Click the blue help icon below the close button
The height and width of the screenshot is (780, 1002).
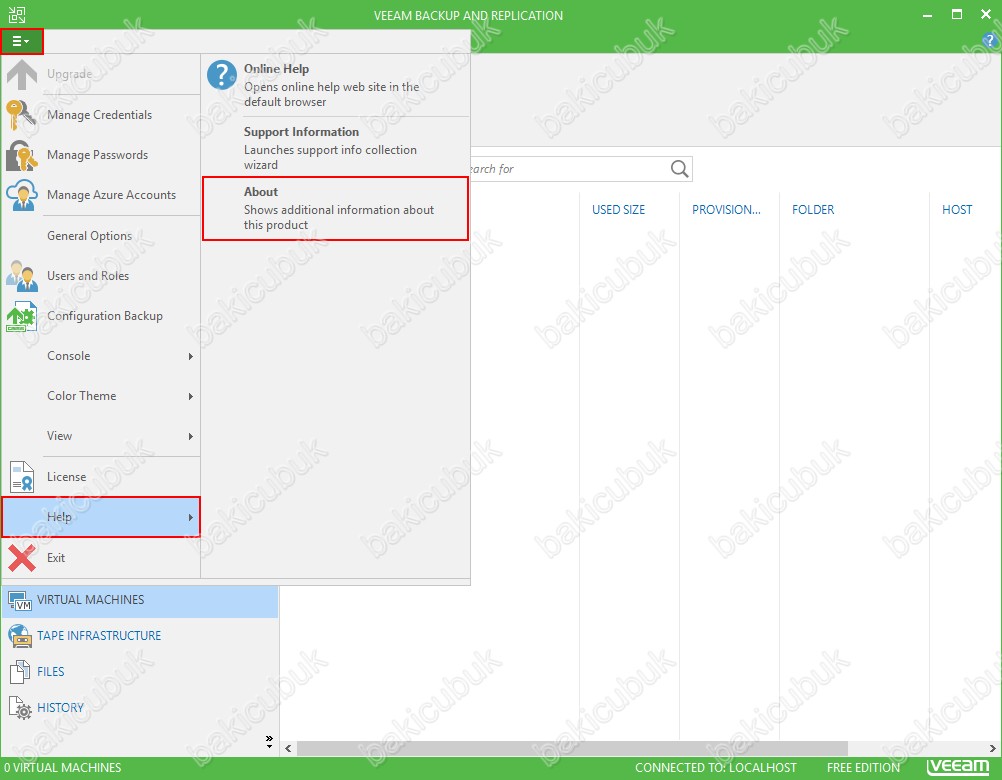(x=990, y=40)
